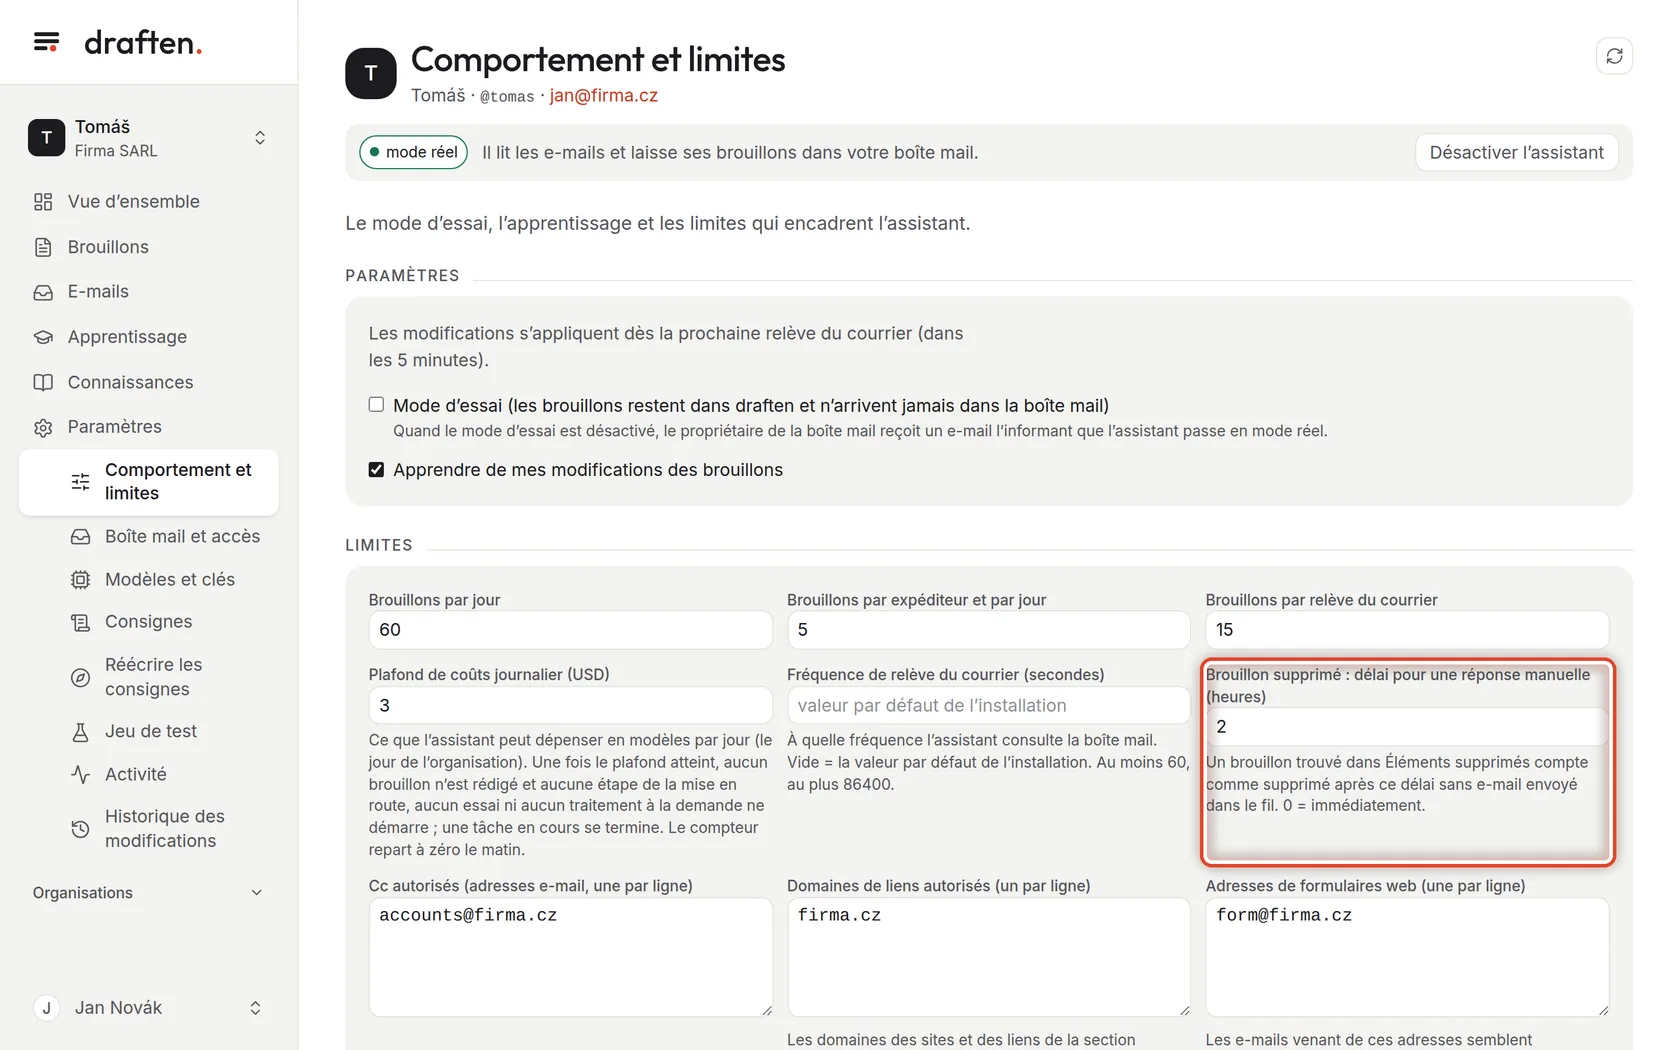Open Connaissances book icon
Screen dimensions: 1680x1050
tap(43, 382)
